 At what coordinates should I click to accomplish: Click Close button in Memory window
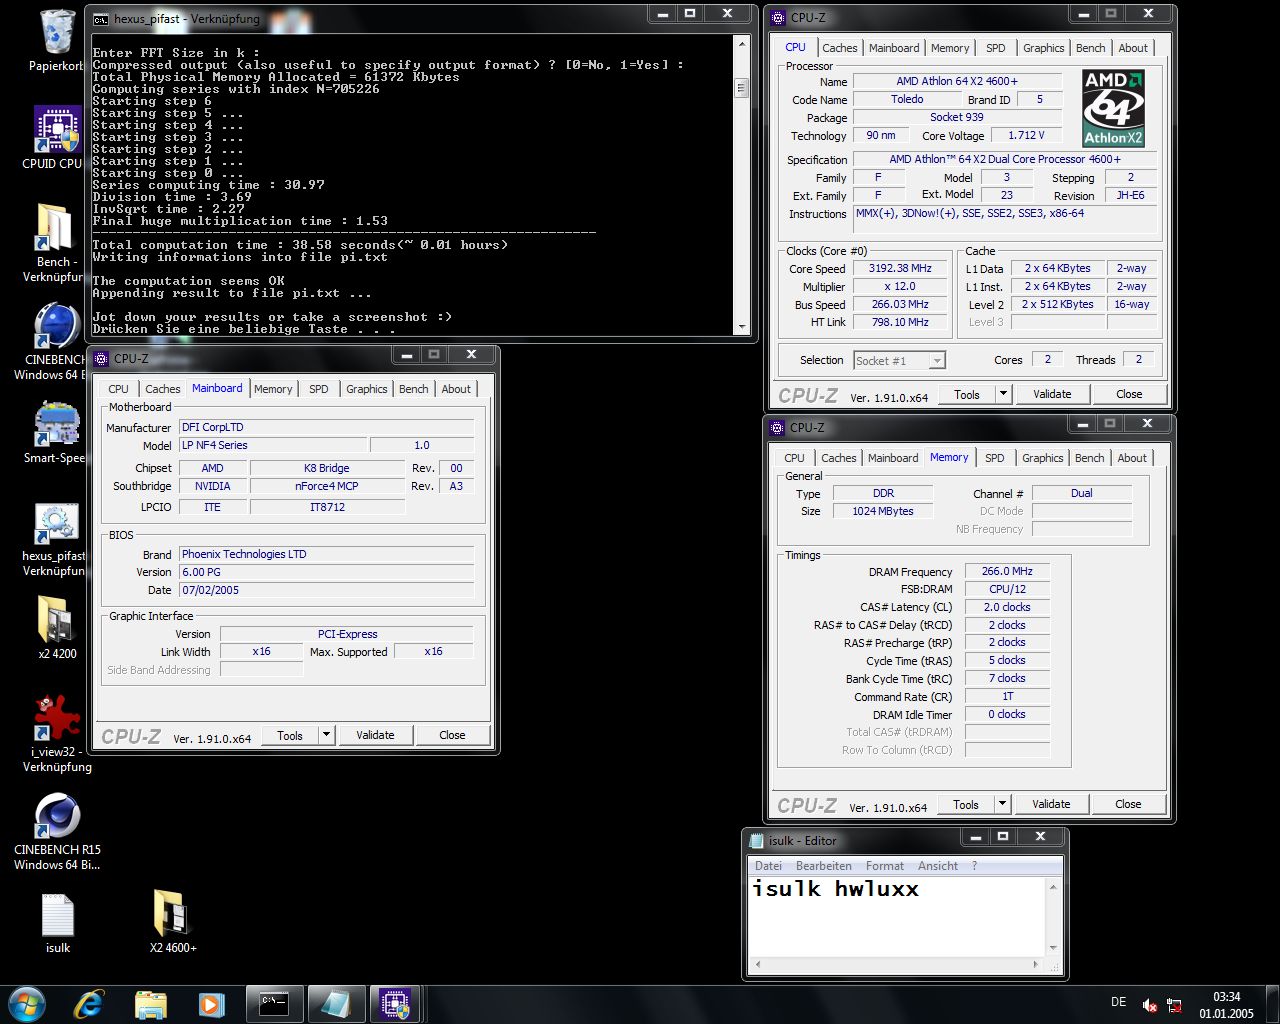click(x=1128, y=804)
